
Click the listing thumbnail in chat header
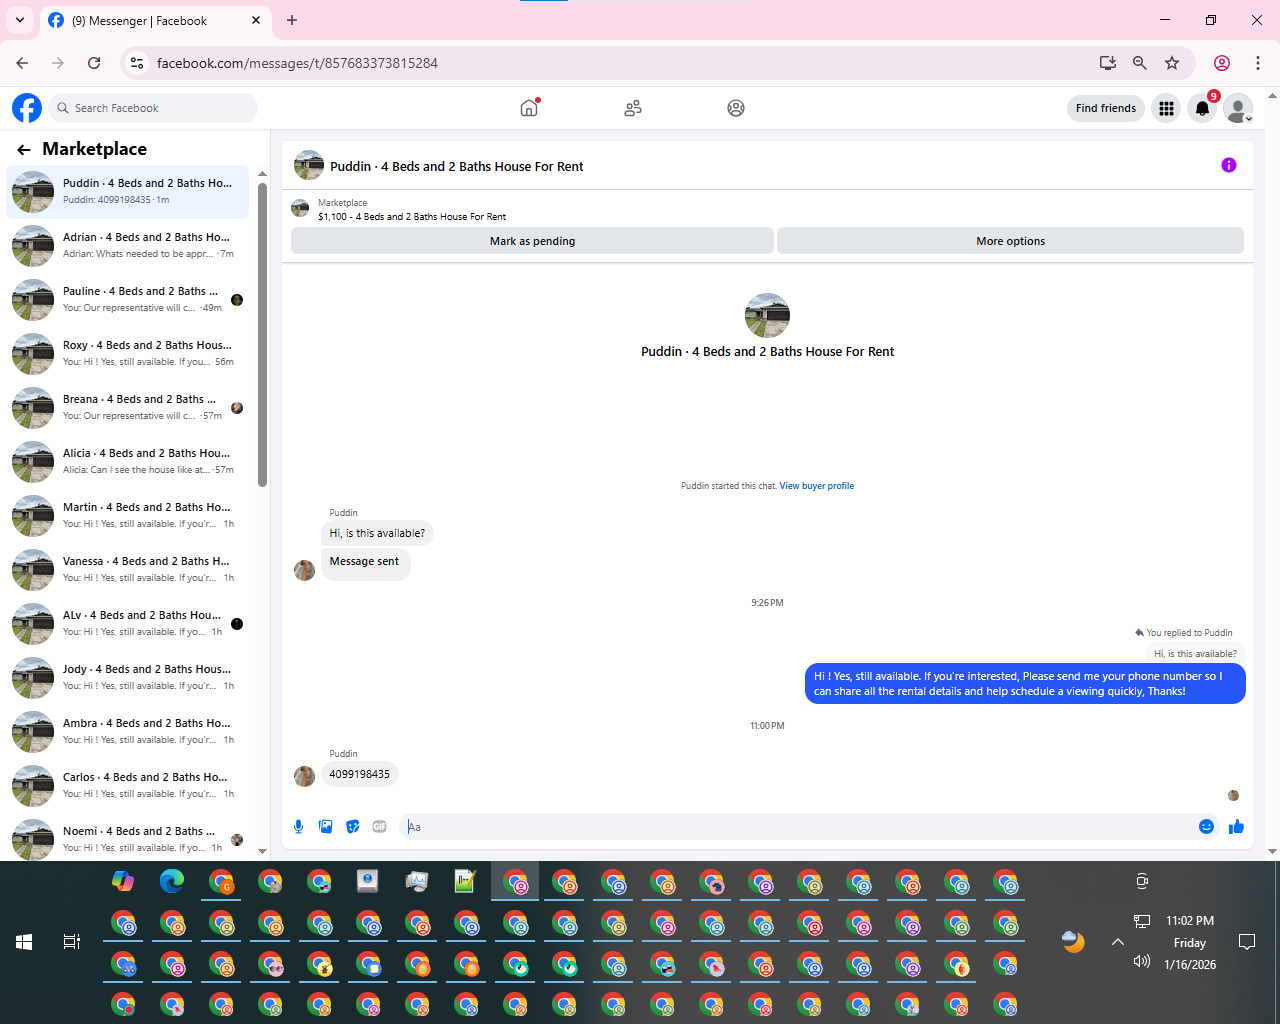pos(309,165)
